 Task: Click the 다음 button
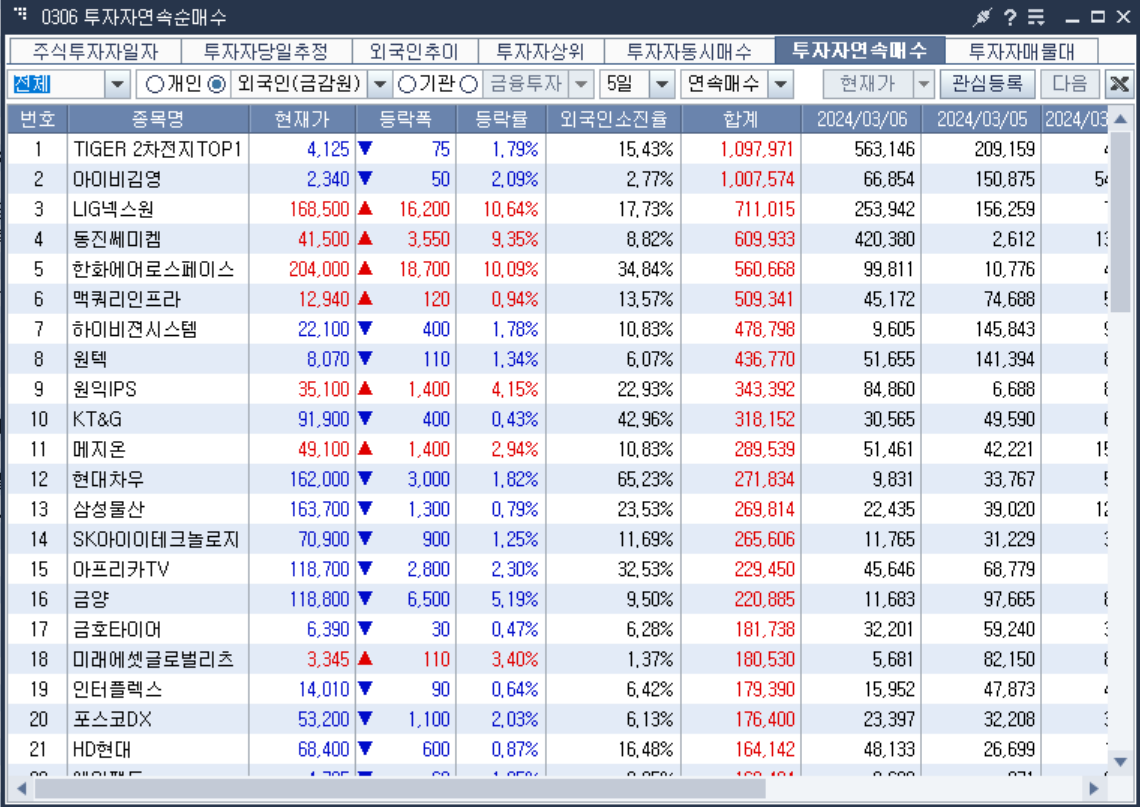pyautogui.click(x=1069, y=84)
